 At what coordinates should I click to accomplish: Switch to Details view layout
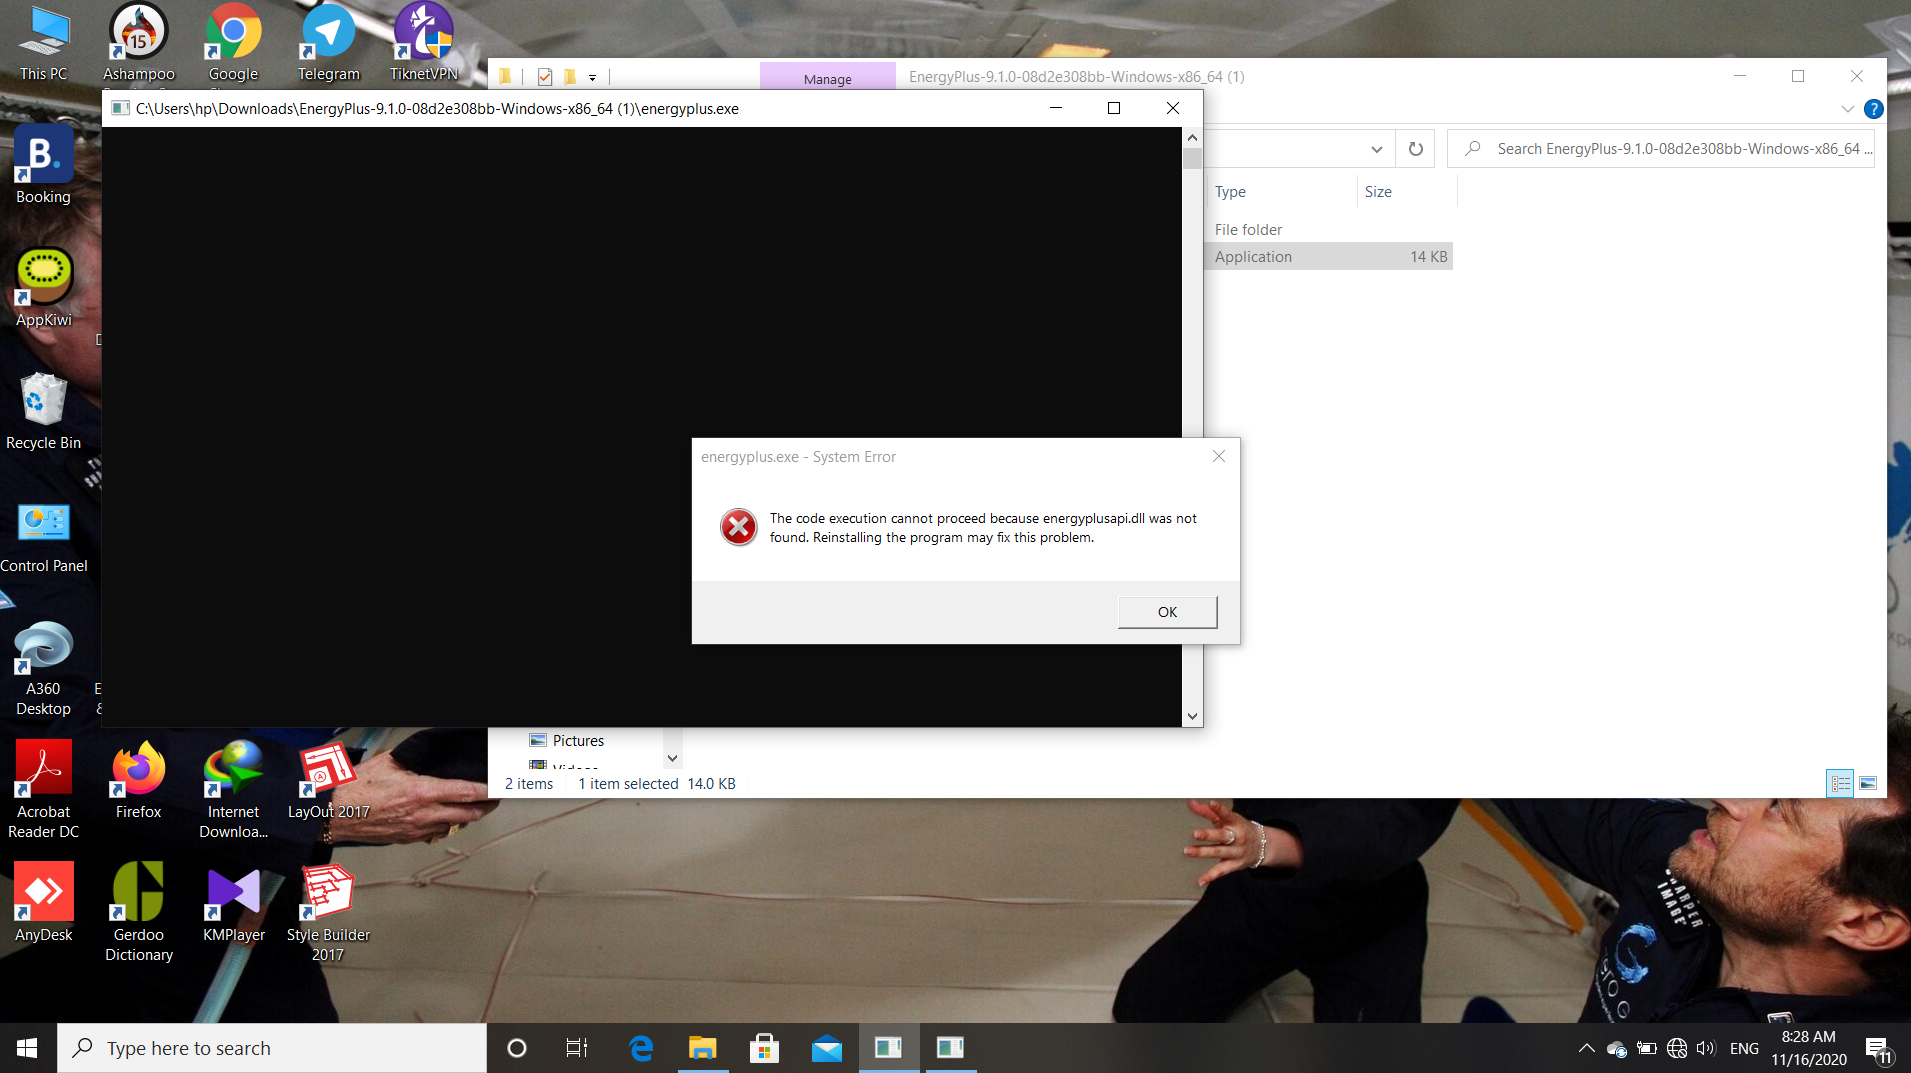point(1839,783)
